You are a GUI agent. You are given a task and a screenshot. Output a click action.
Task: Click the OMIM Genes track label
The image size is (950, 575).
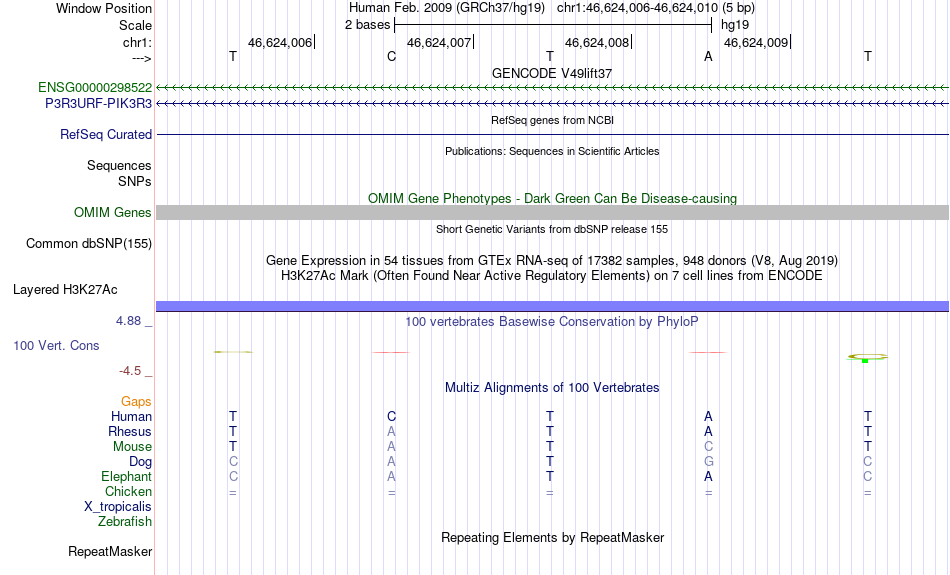pos(113,213)
